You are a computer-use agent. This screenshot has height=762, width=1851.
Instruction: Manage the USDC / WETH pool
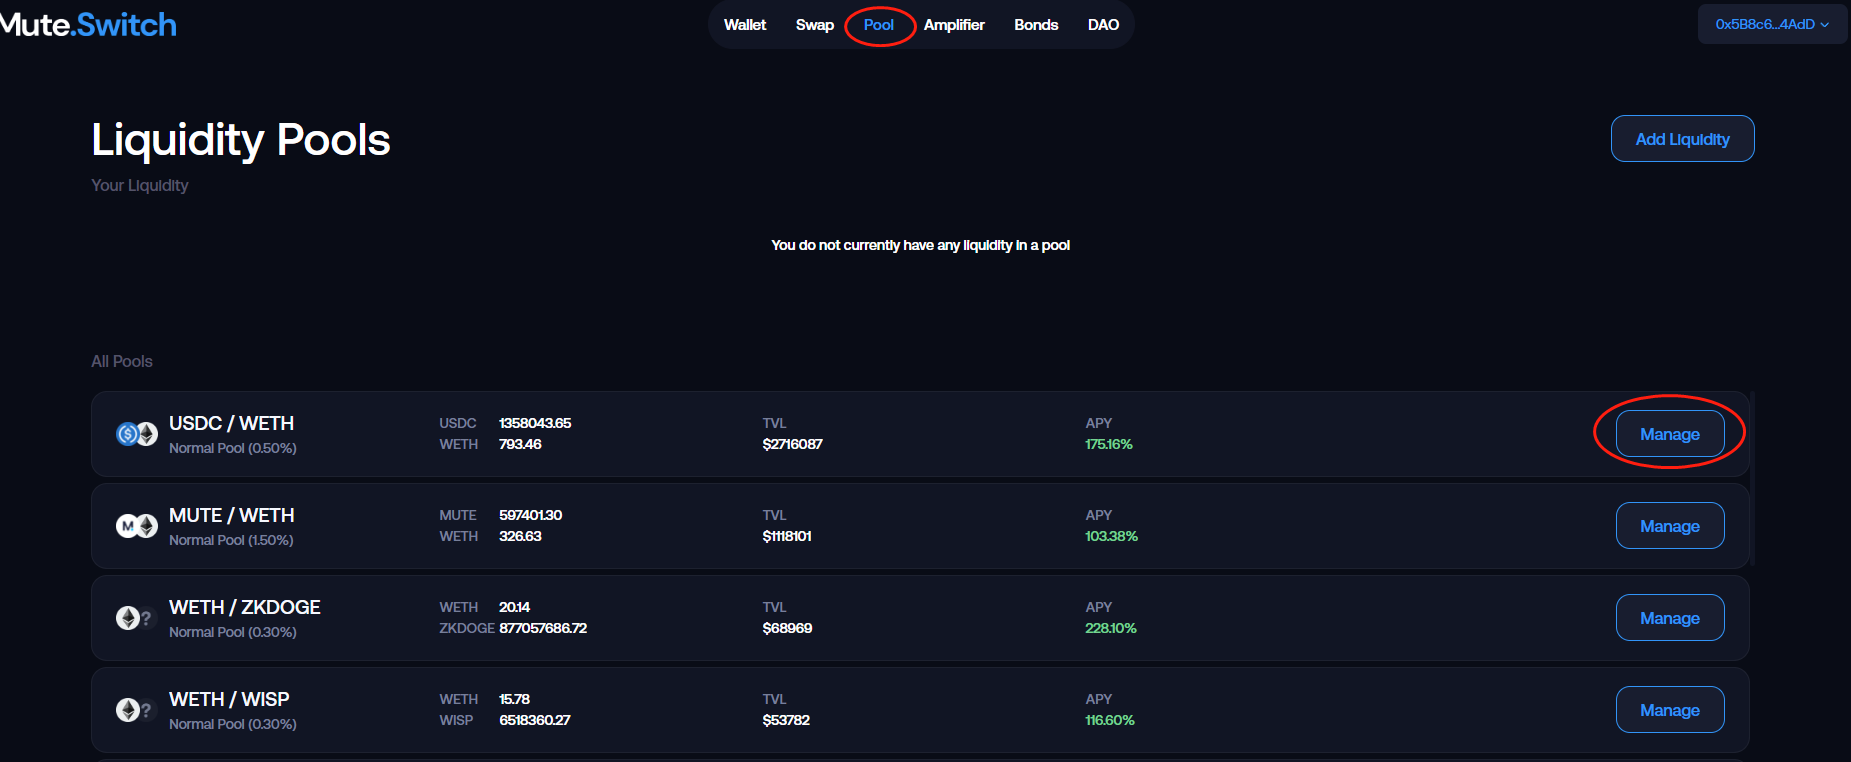(x=1669, y=434)
